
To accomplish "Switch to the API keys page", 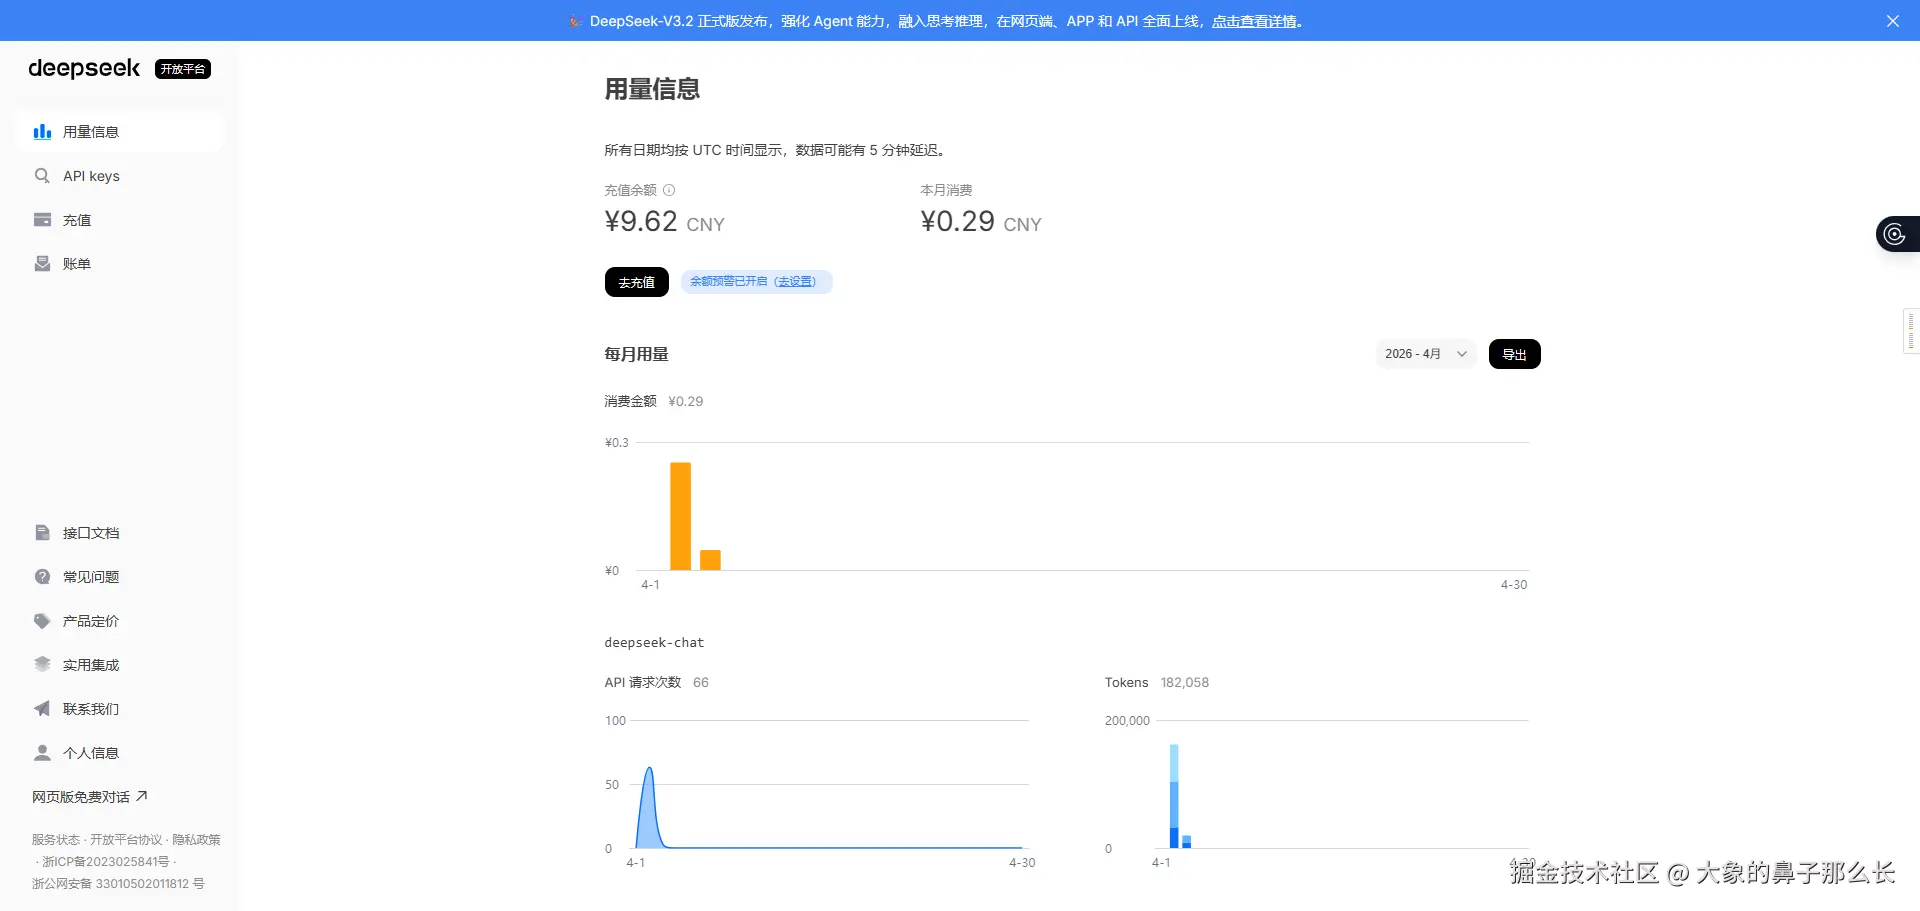I will pos(91,175).
